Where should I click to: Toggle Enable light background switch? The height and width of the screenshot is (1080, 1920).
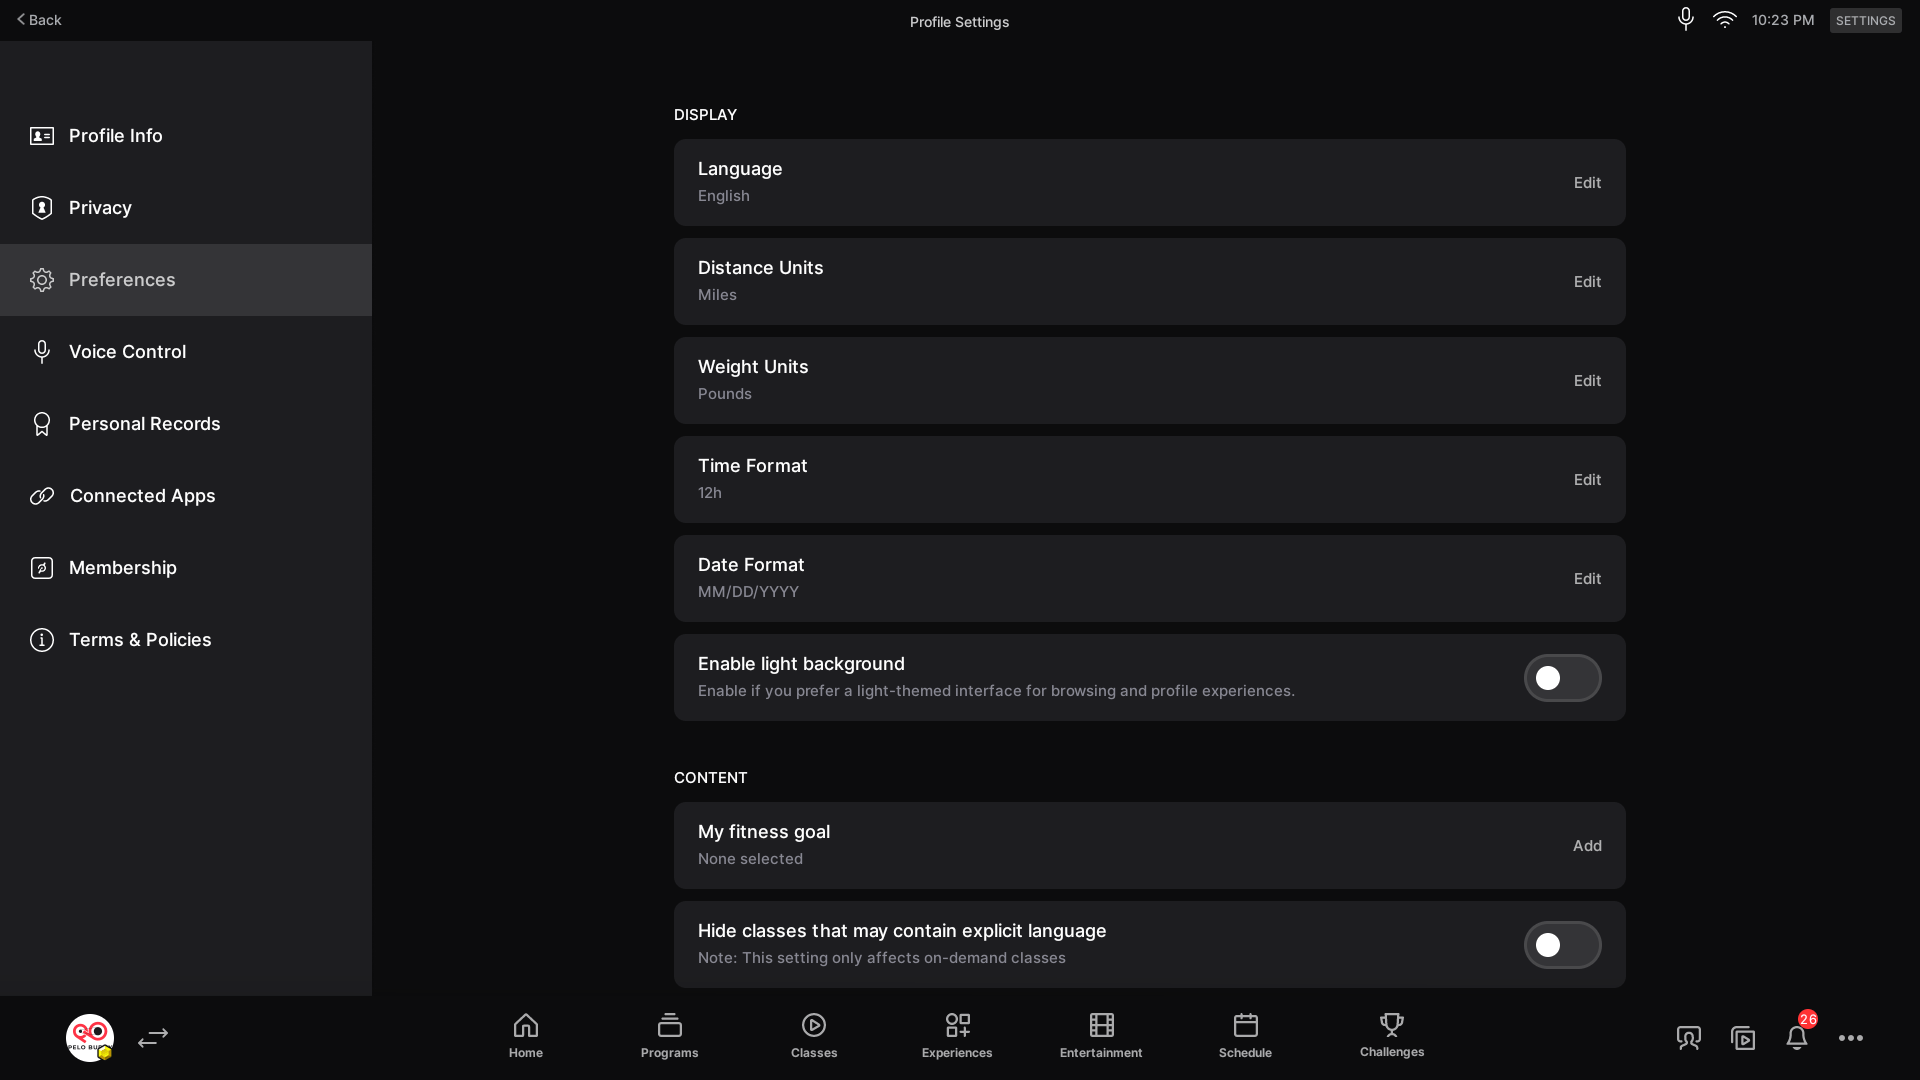[x=1562, y=678]
